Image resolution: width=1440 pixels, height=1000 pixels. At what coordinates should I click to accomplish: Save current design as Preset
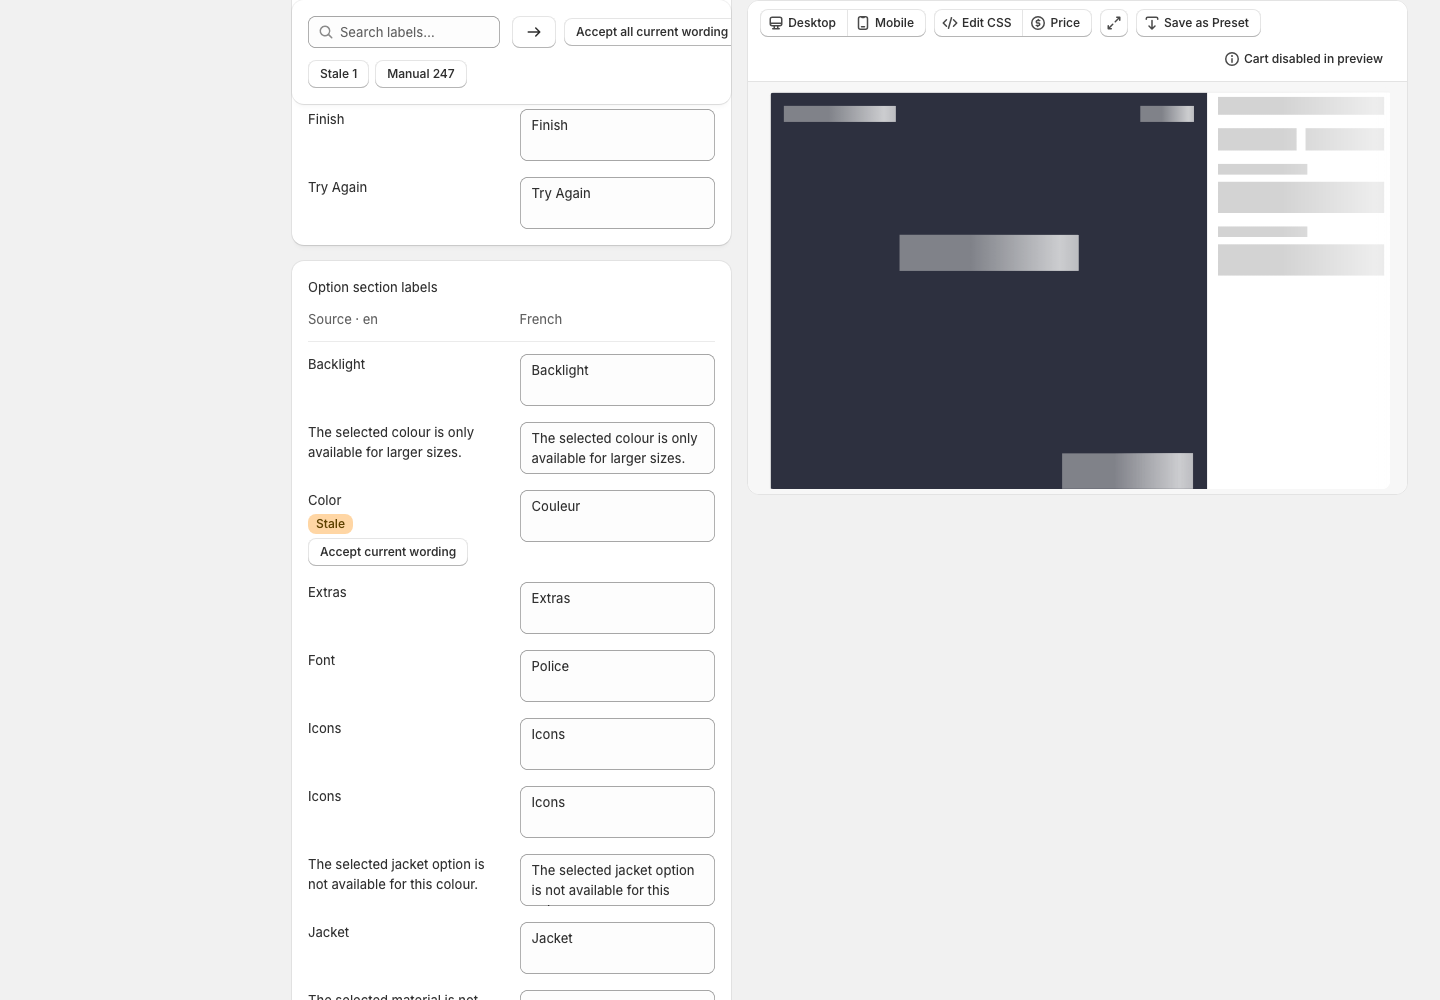pyautogui.click(x=1198, y=23)
